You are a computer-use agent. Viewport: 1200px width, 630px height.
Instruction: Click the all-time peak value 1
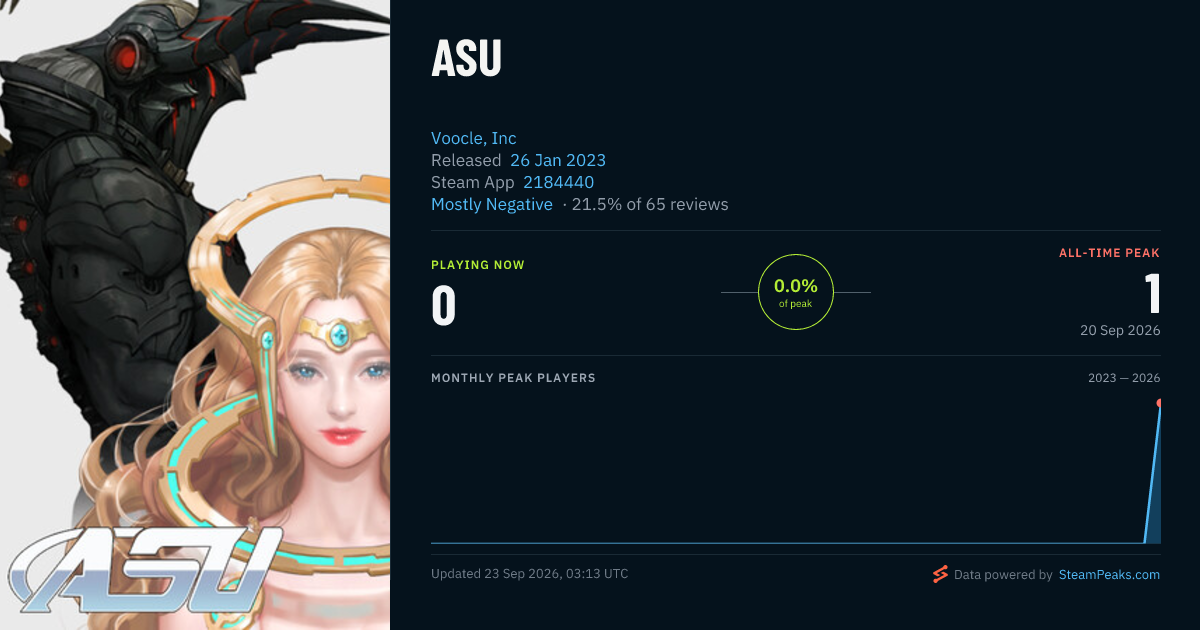pyautogui.click(x=1152, y=295)
